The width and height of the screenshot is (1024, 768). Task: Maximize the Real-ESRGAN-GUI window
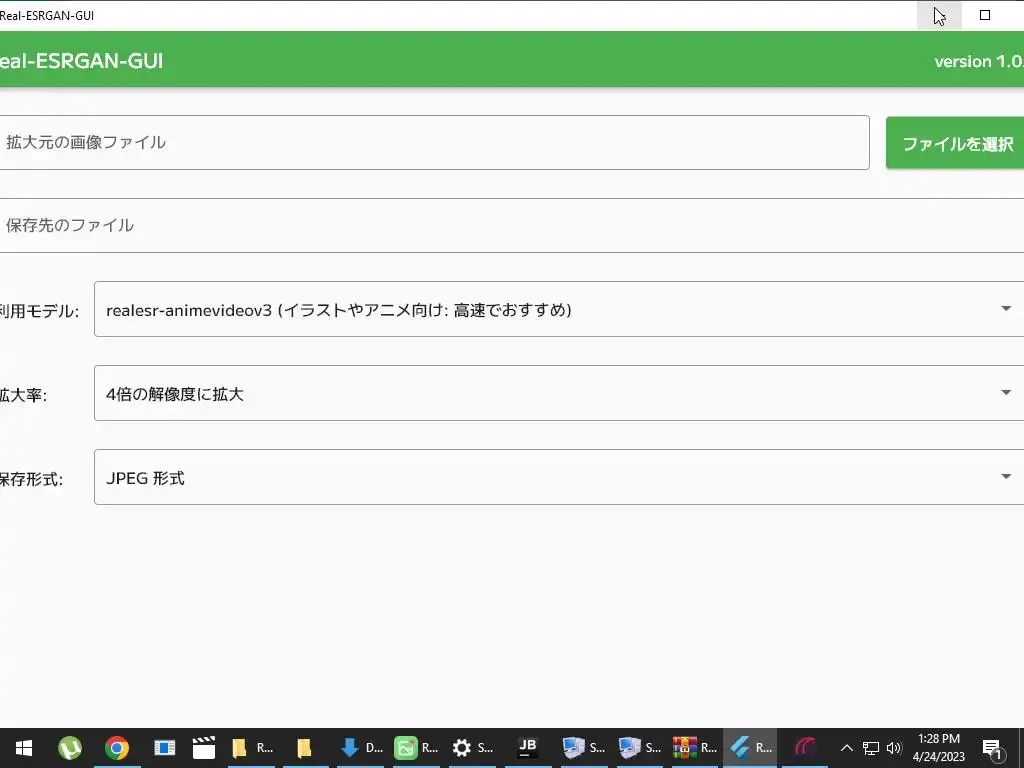(985, 15)
